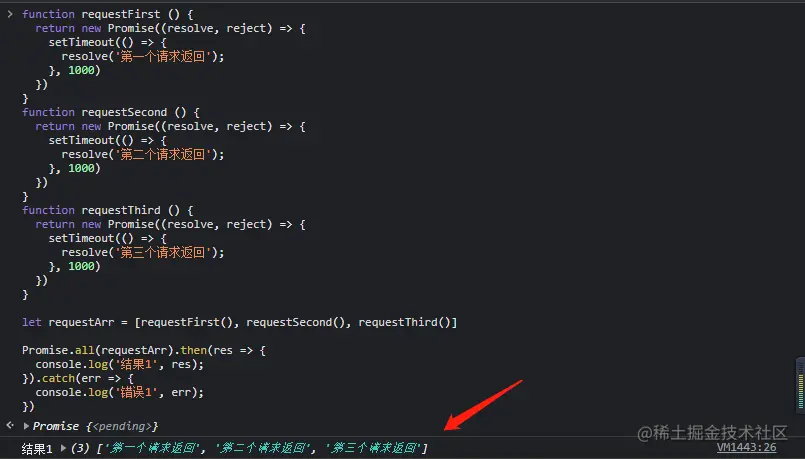Click the '第三个请求返回' string in resolve call
Viewport: 805px width, 459px height.
coord(162,253)
